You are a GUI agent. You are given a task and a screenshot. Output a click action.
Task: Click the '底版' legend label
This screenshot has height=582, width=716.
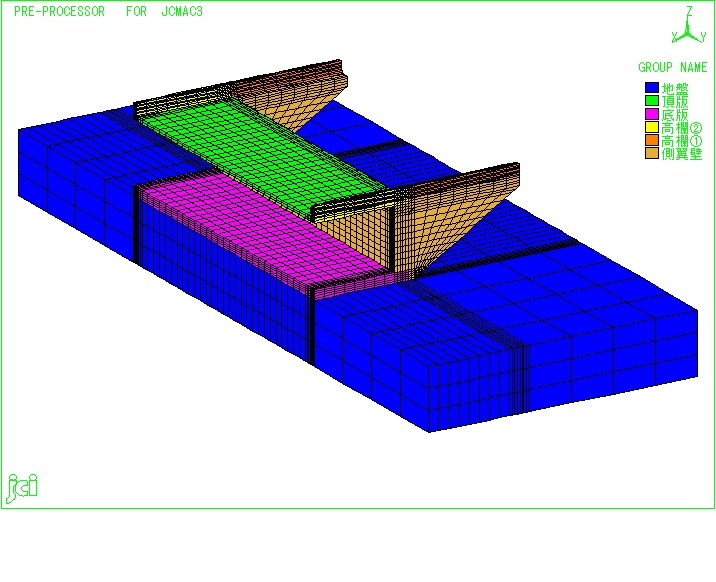tap(675, 115)
